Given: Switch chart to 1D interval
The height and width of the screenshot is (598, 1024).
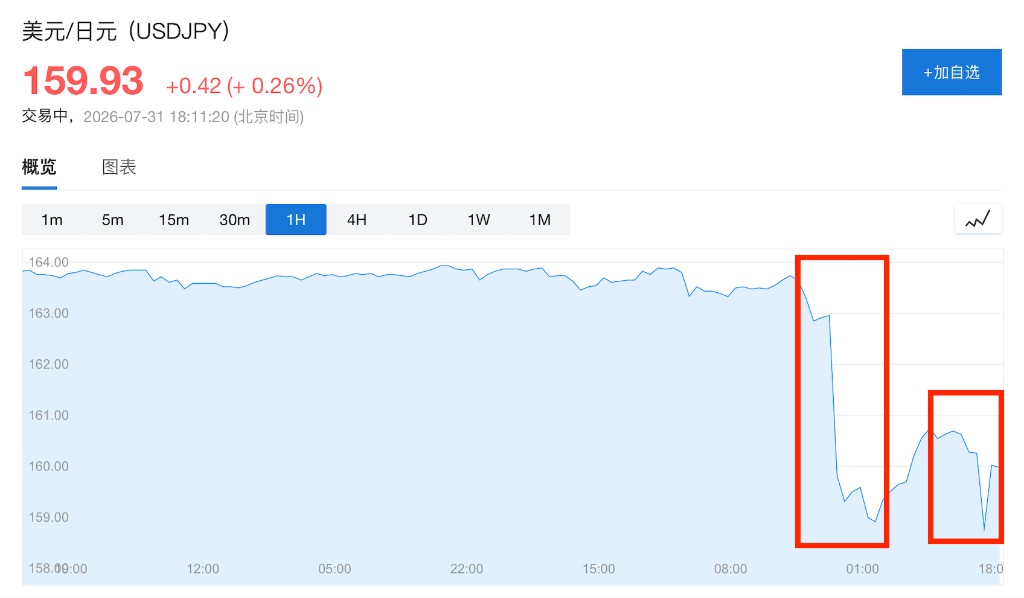Looking at the screenshot, I should click(x=418, y=219).
